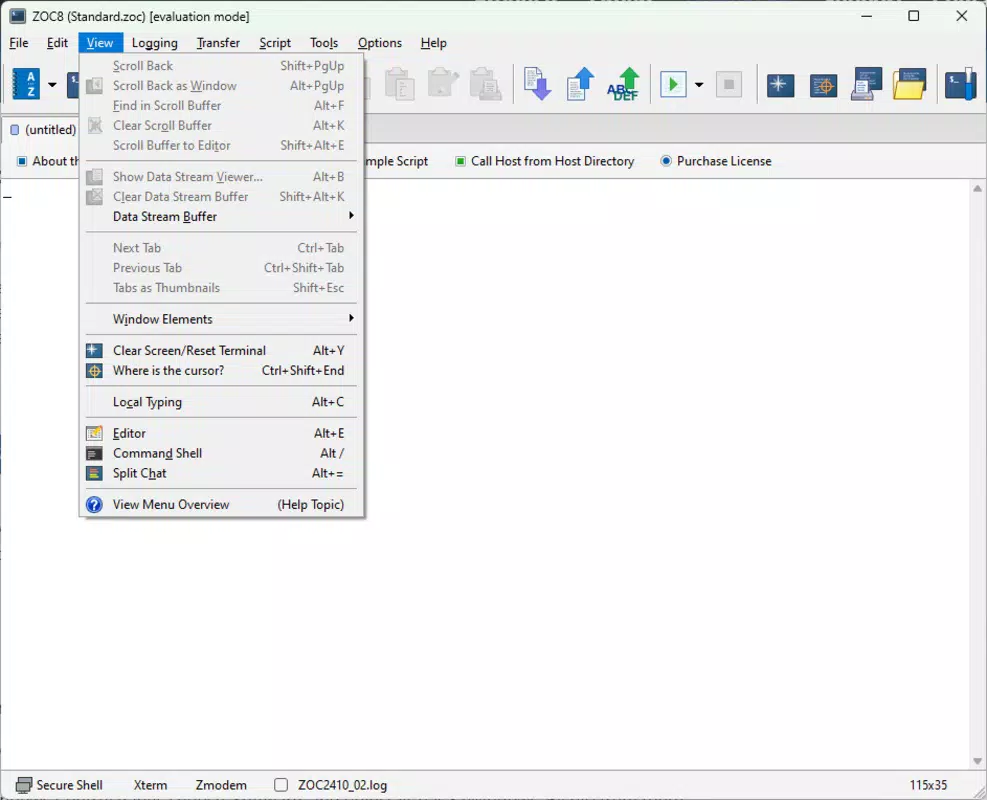The image size is (987, 800).
Task: Click ZOC2410_02.log in status bar
Action: click(x=342, y=785)
